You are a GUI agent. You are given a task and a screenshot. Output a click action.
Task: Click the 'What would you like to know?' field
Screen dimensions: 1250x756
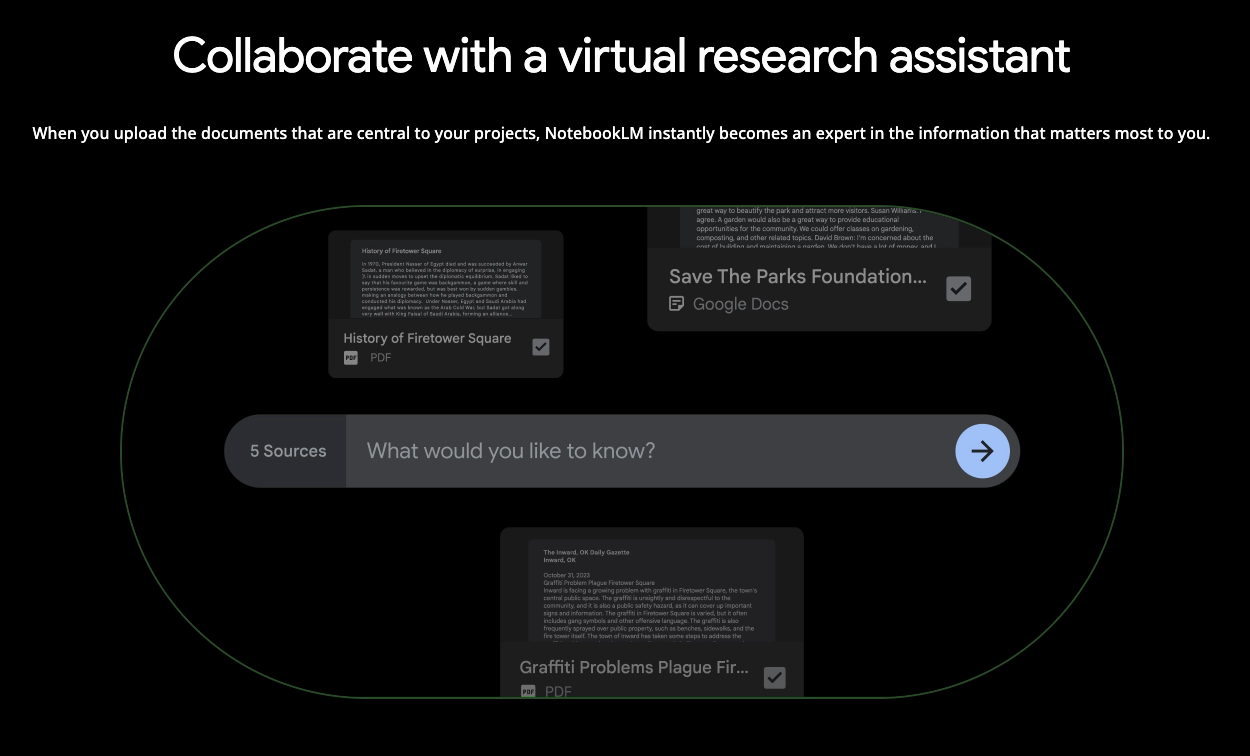tap(650, 451)
